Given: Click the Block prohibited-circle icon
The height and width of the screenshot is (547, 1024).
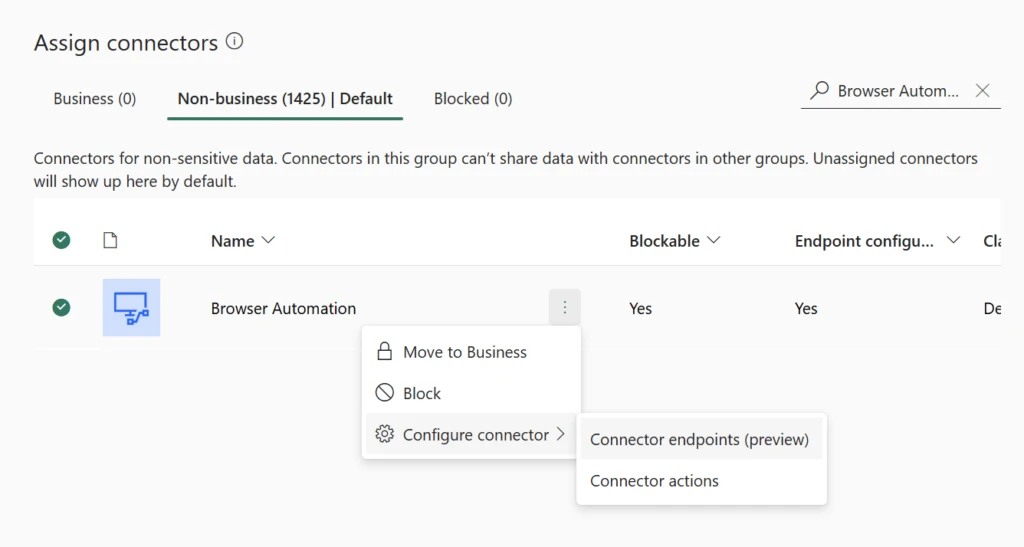Looking at the screenshot, I should (384, 394).
